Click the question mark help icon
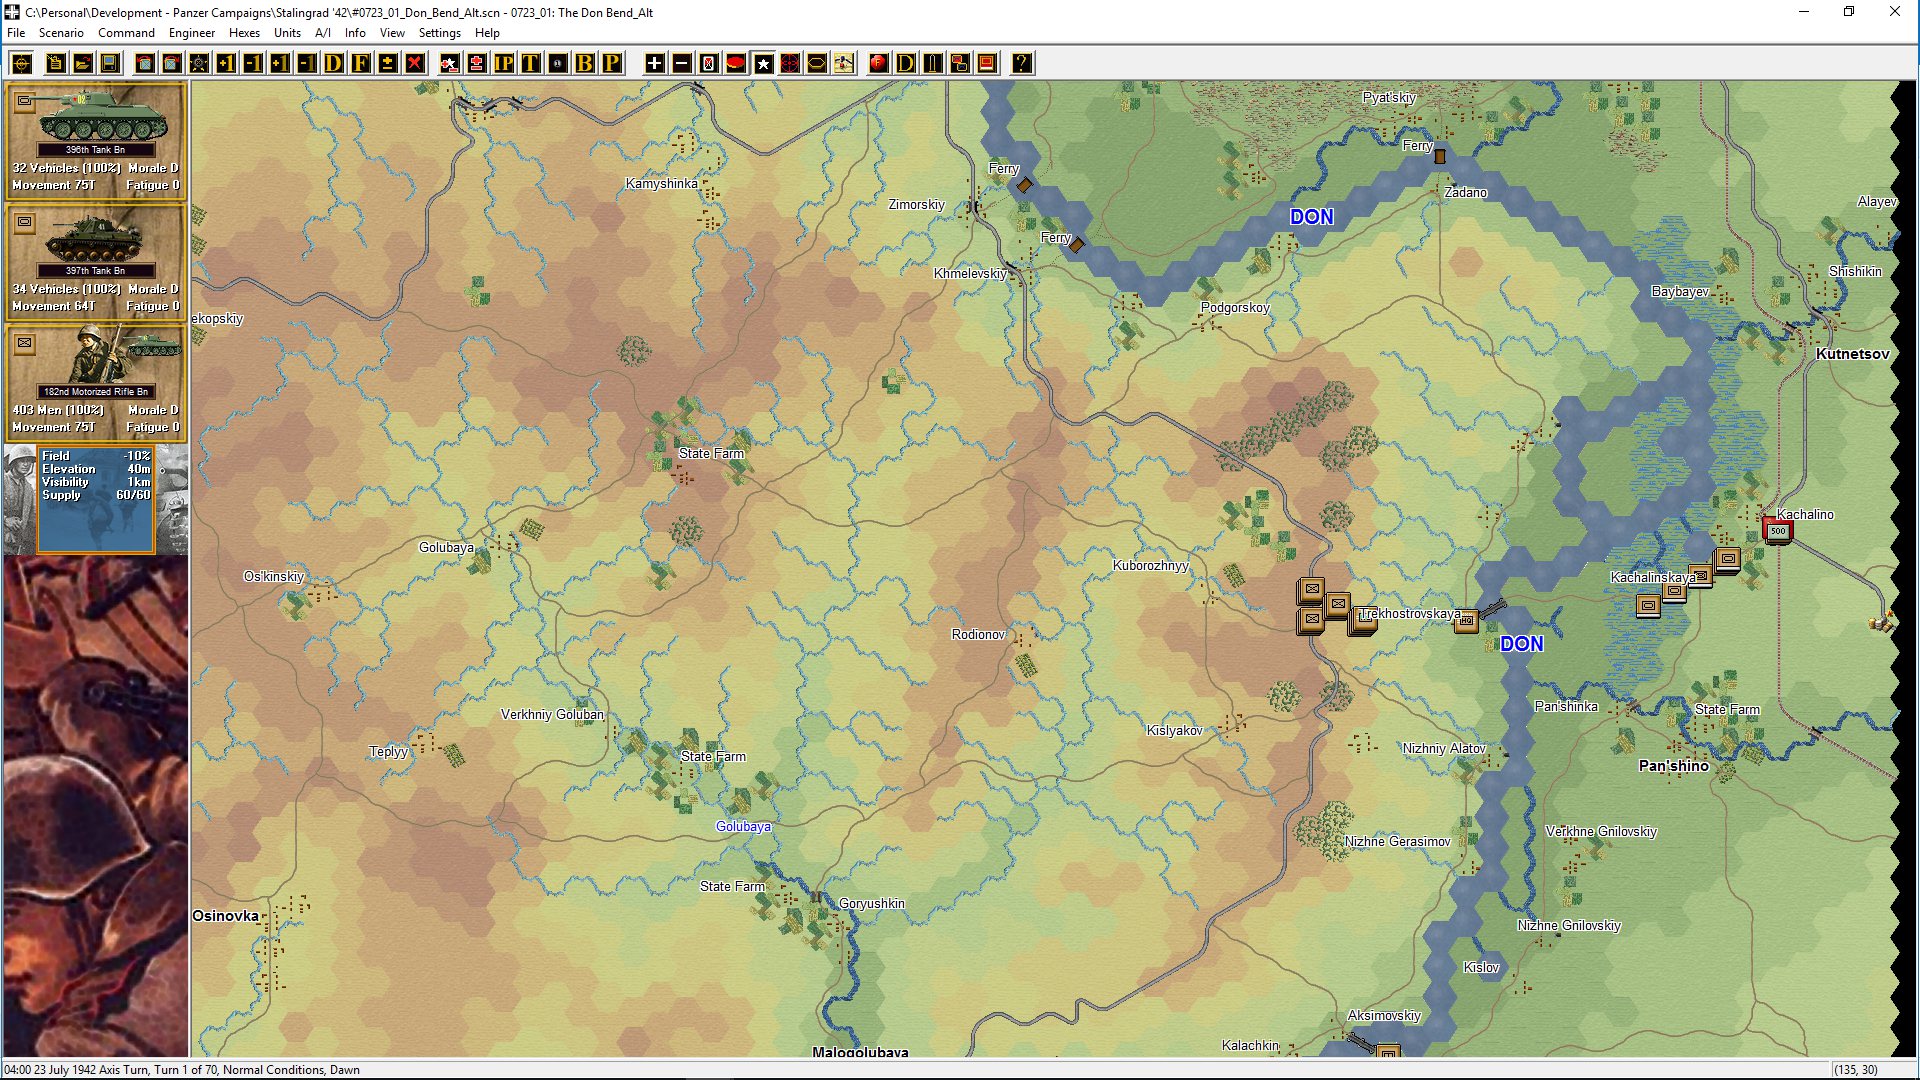The image size is (1920, 1080). click(1022, 64)
